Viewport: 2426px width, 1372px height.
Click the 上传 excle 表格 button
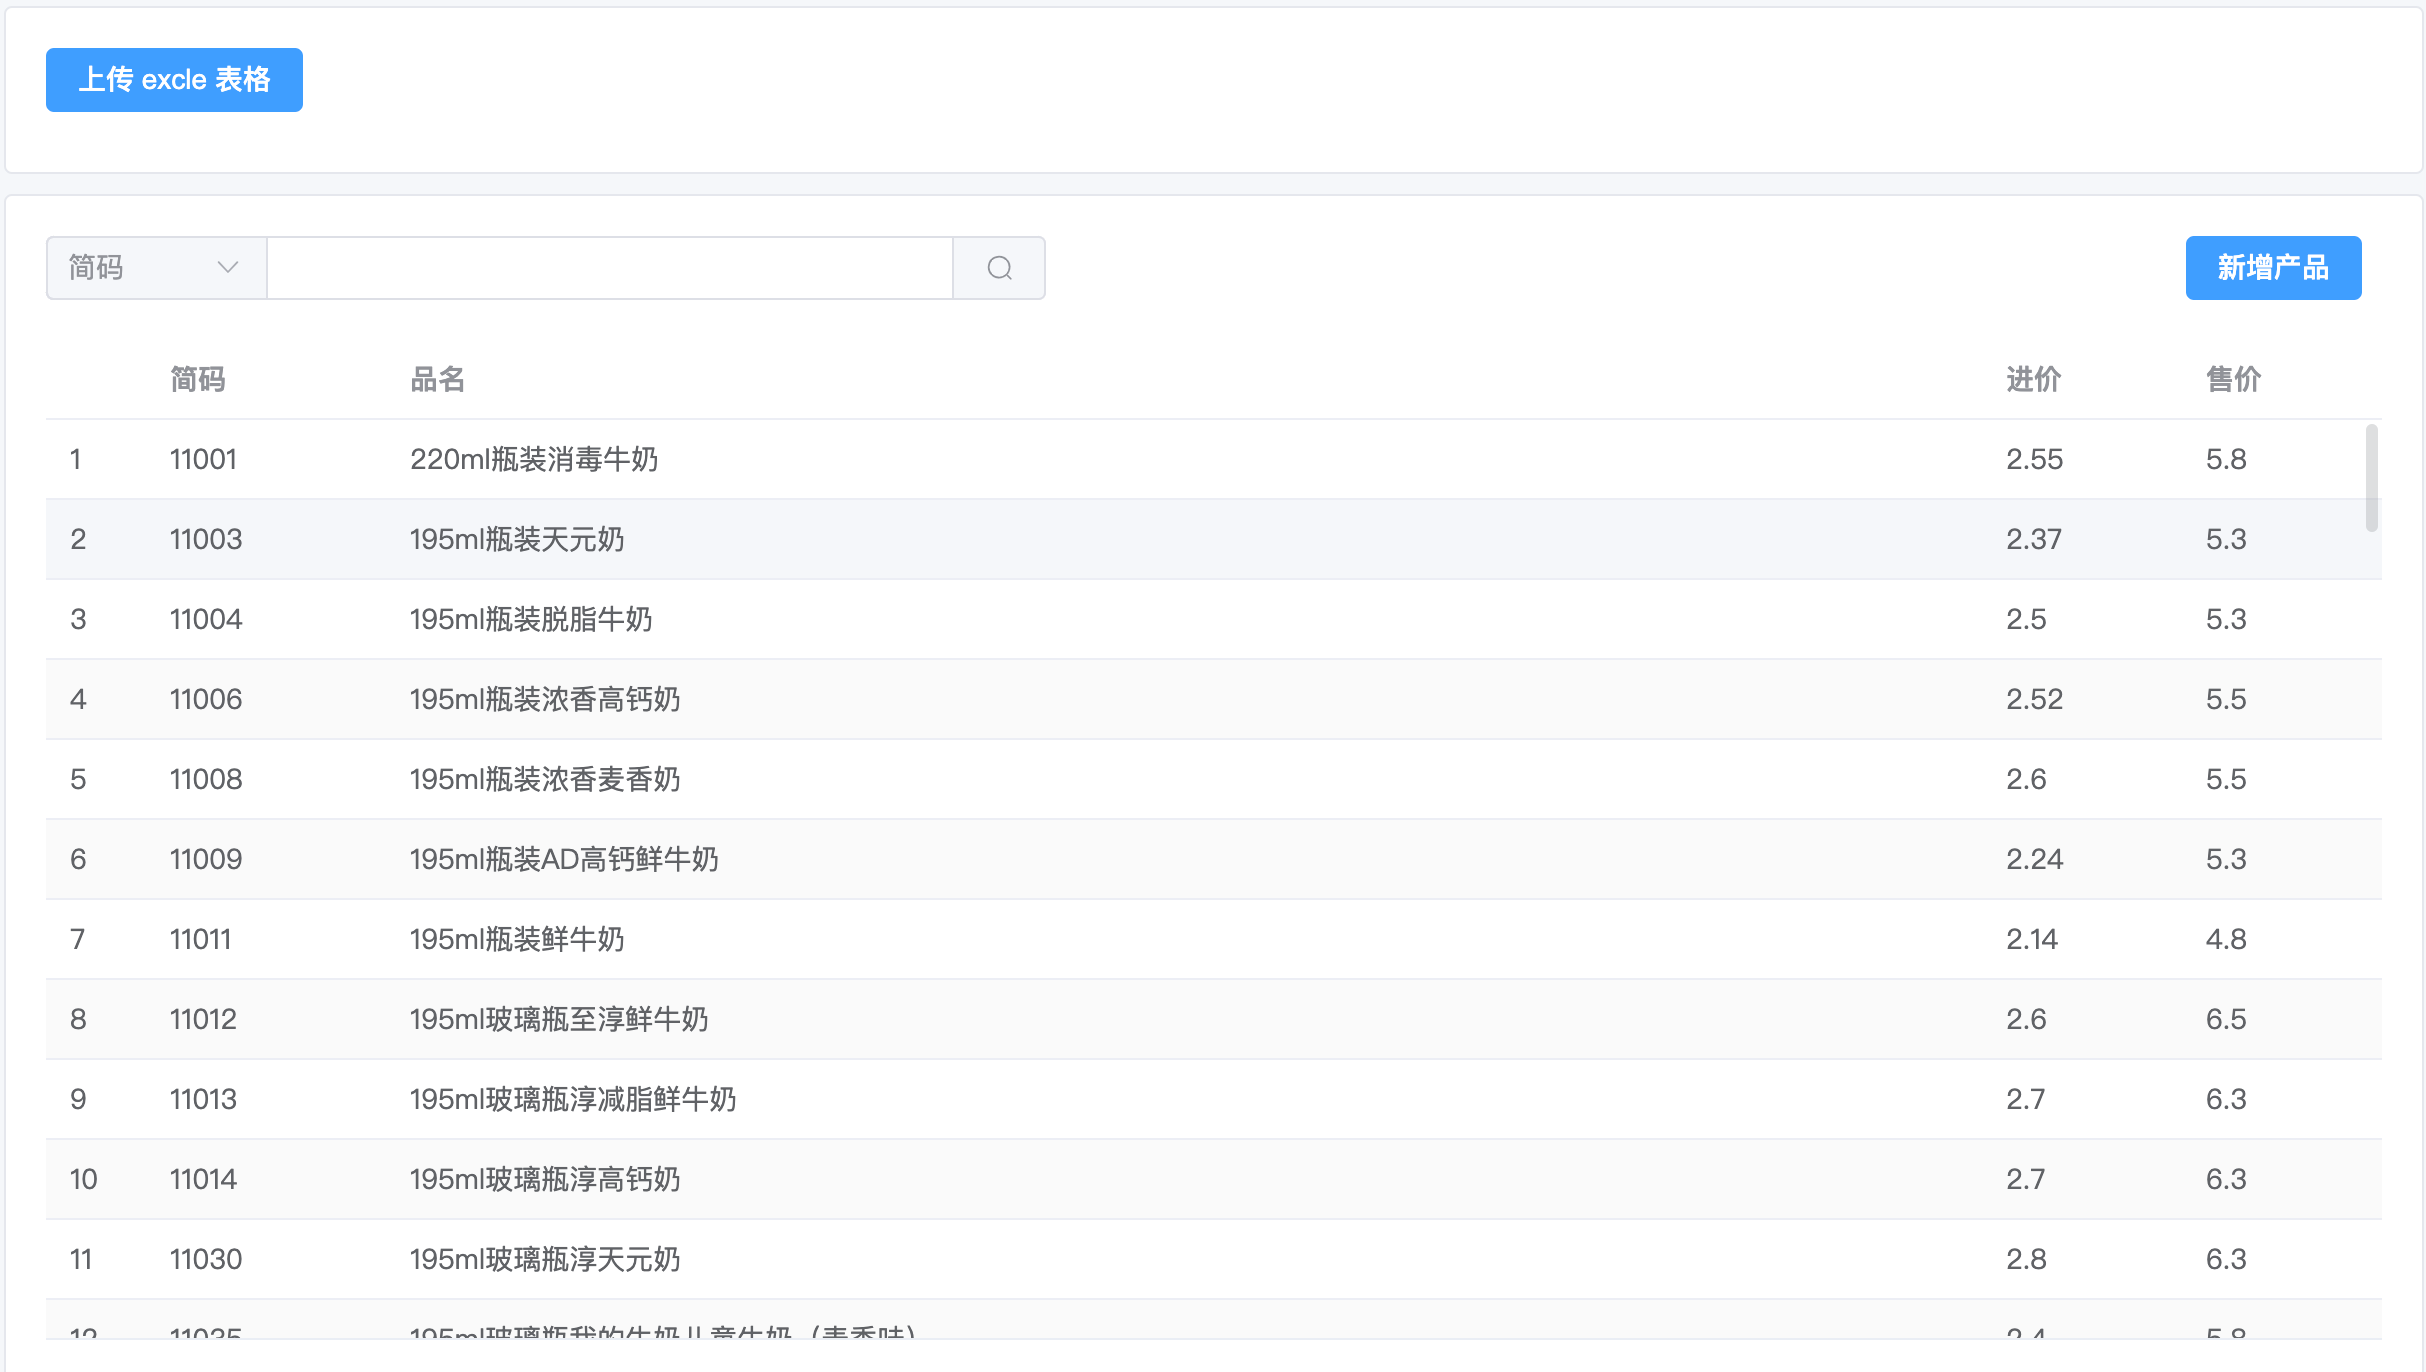[x=174, y=80]
